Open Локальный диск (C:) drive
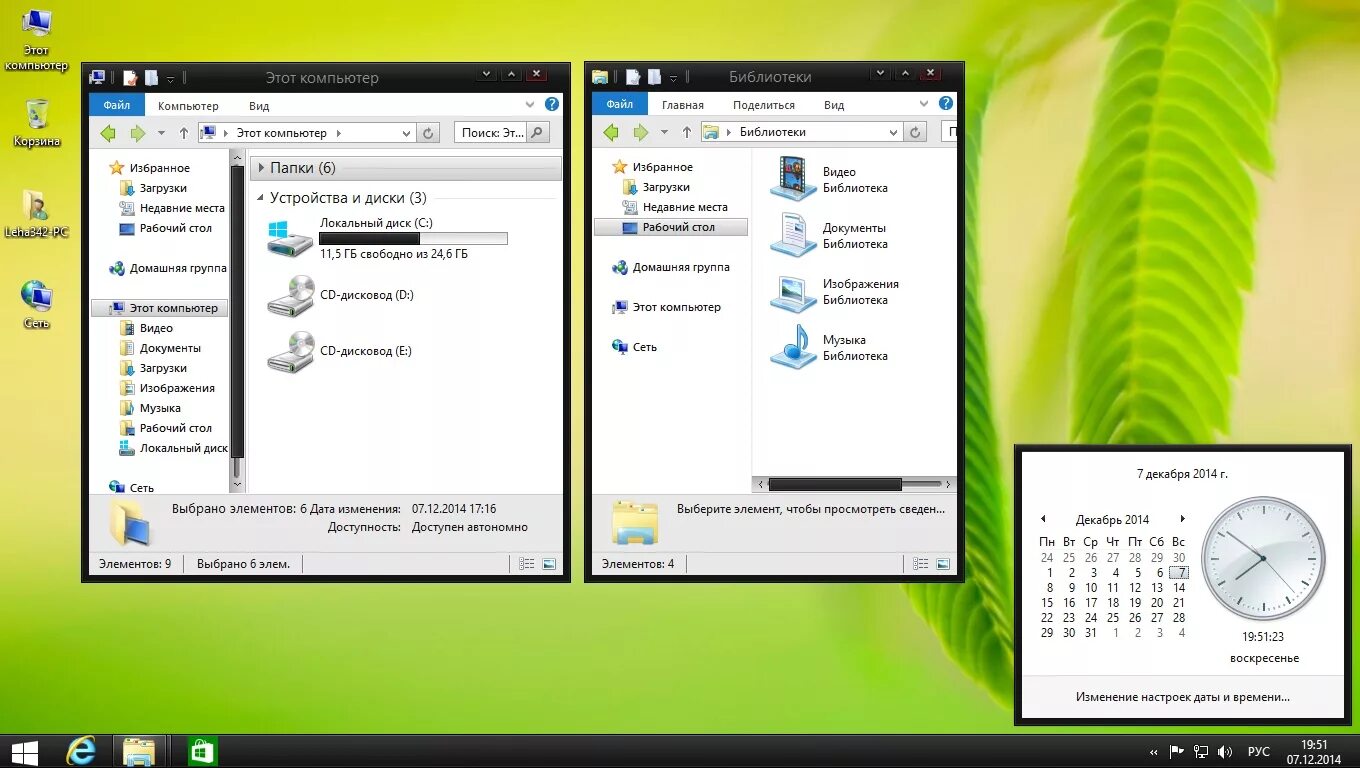The image size is (1360, 768). click(x=387, y=238)
